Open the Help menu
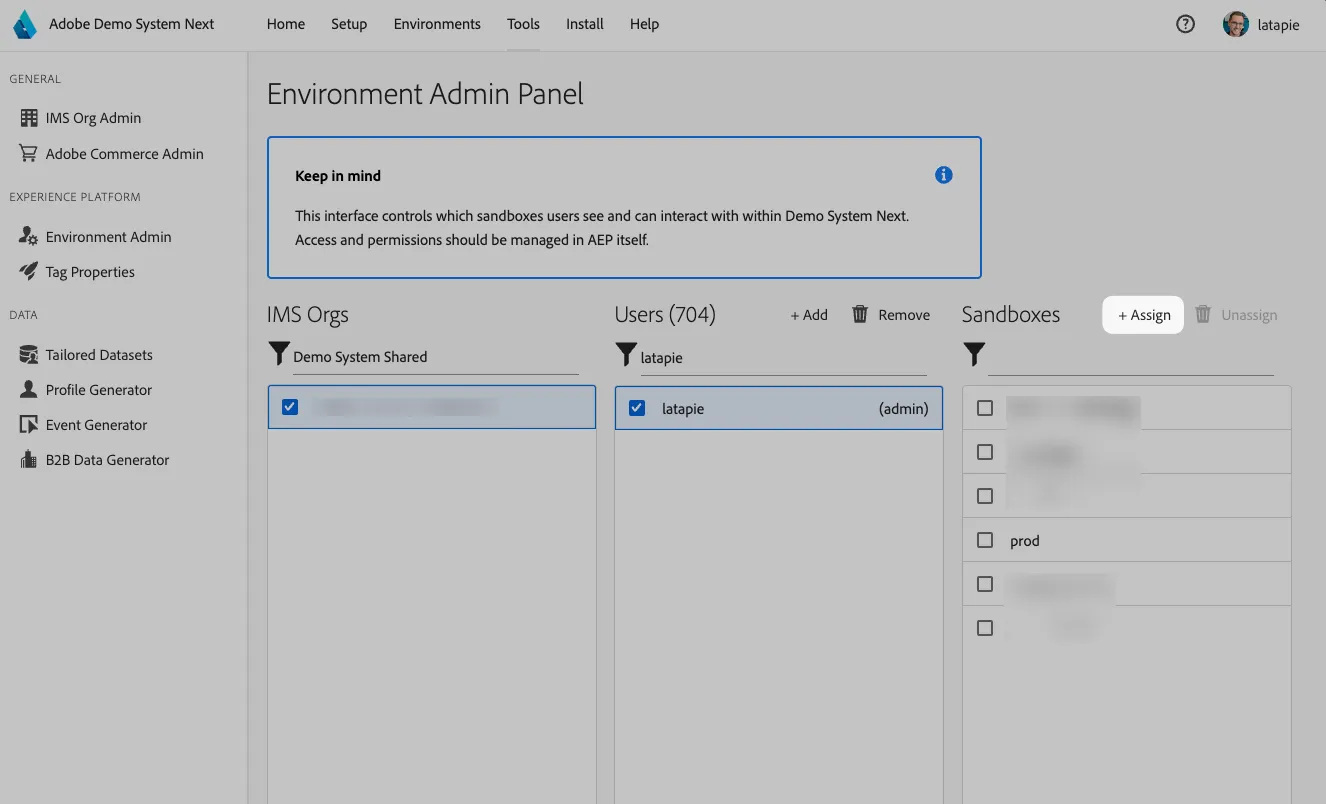The image size is (1326, 804). pyautogui.click(x=644, y=24)
